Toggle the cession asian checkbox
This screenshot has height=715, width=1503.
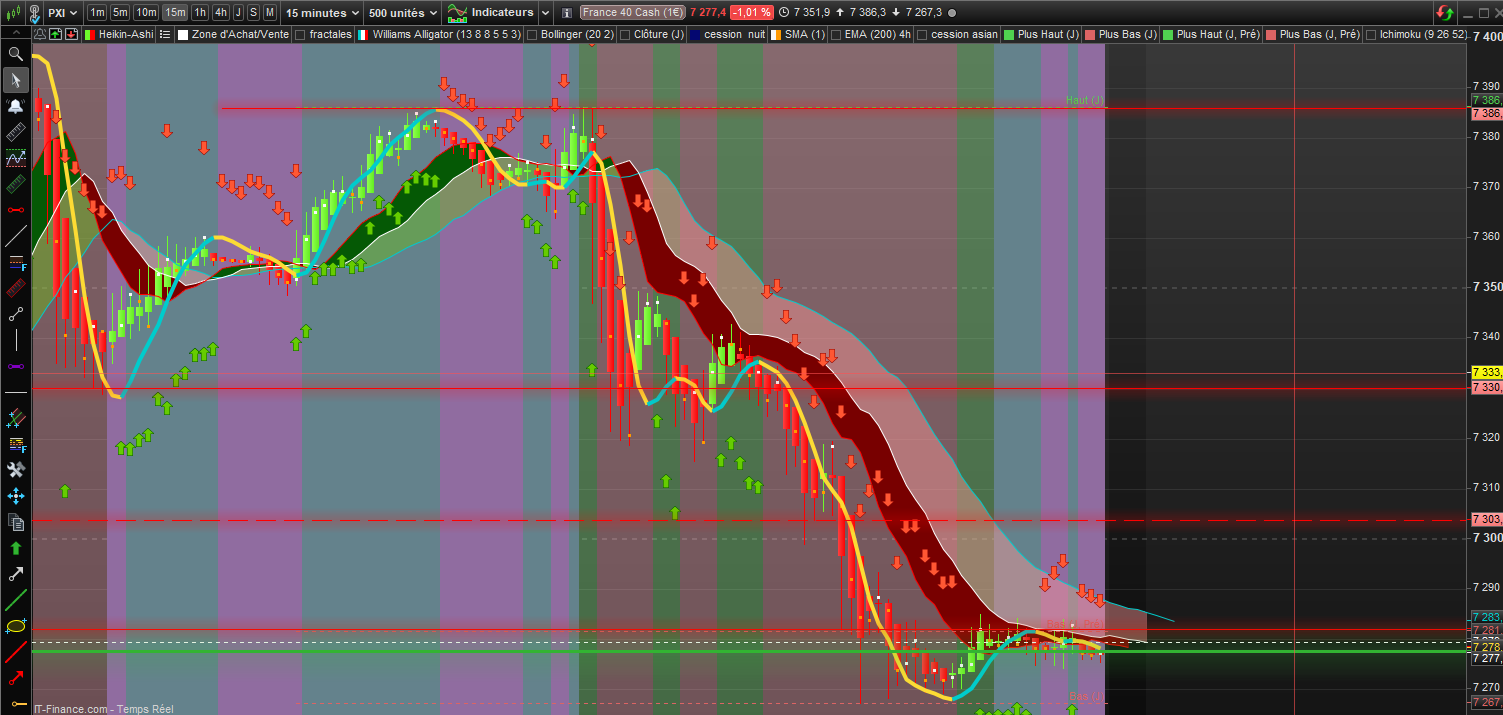pos(922,34)
